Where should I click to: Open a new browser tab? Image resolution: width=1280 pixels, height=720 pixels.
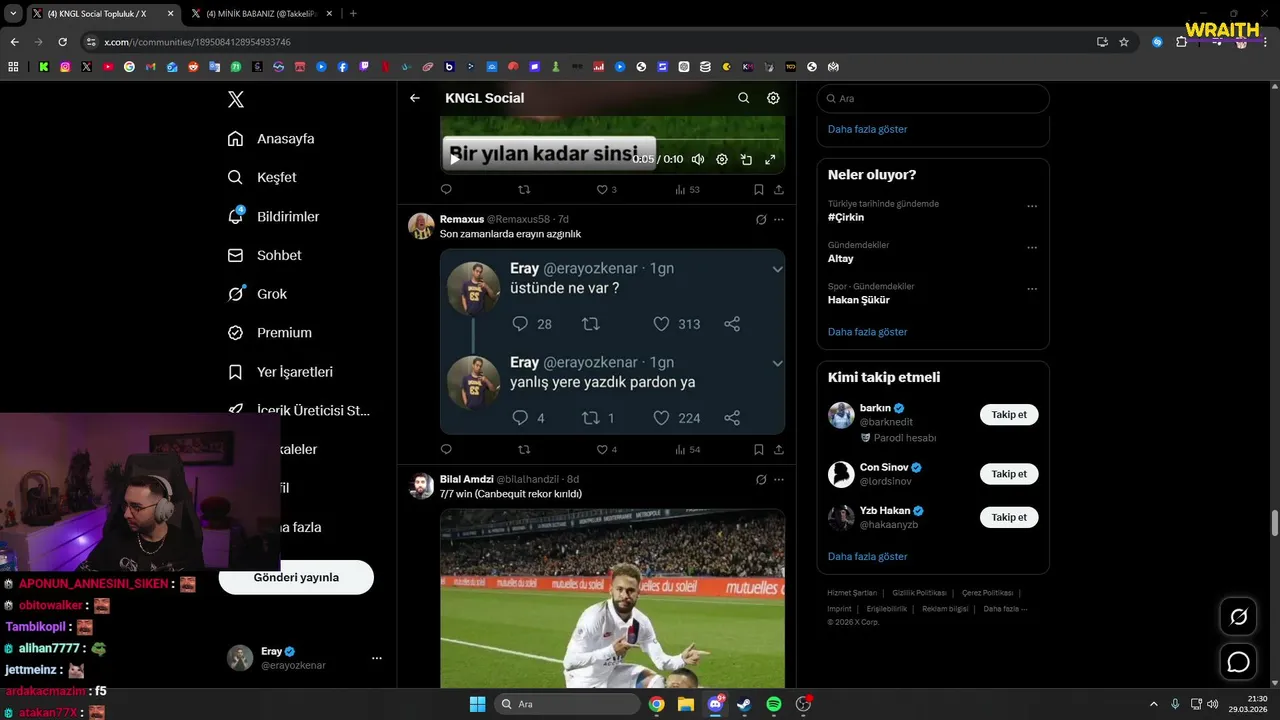point(353,14)
